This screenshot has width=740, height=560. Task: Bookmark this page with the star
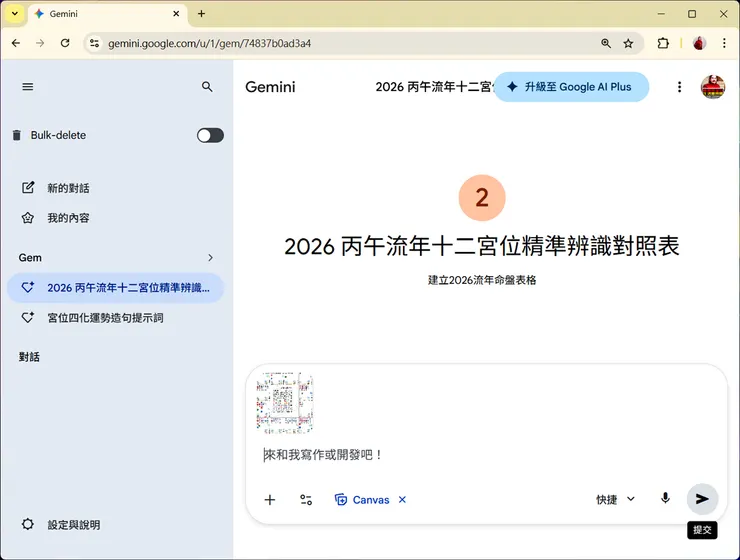tap(628, 43)
